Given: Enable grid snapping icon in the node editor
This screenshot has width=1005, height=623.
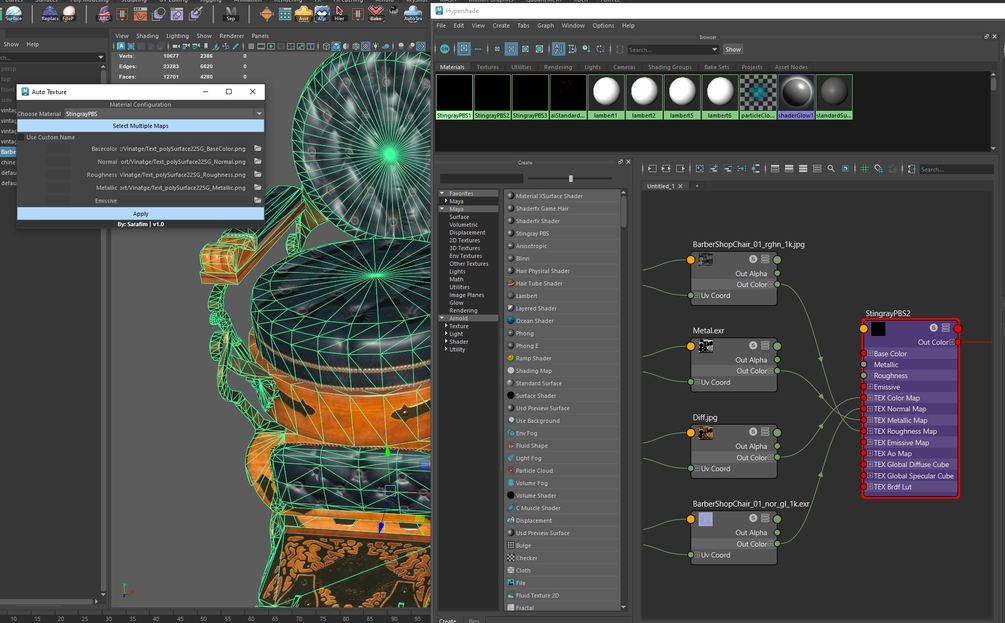Looking at the screenshot, I should coord(878,168).
